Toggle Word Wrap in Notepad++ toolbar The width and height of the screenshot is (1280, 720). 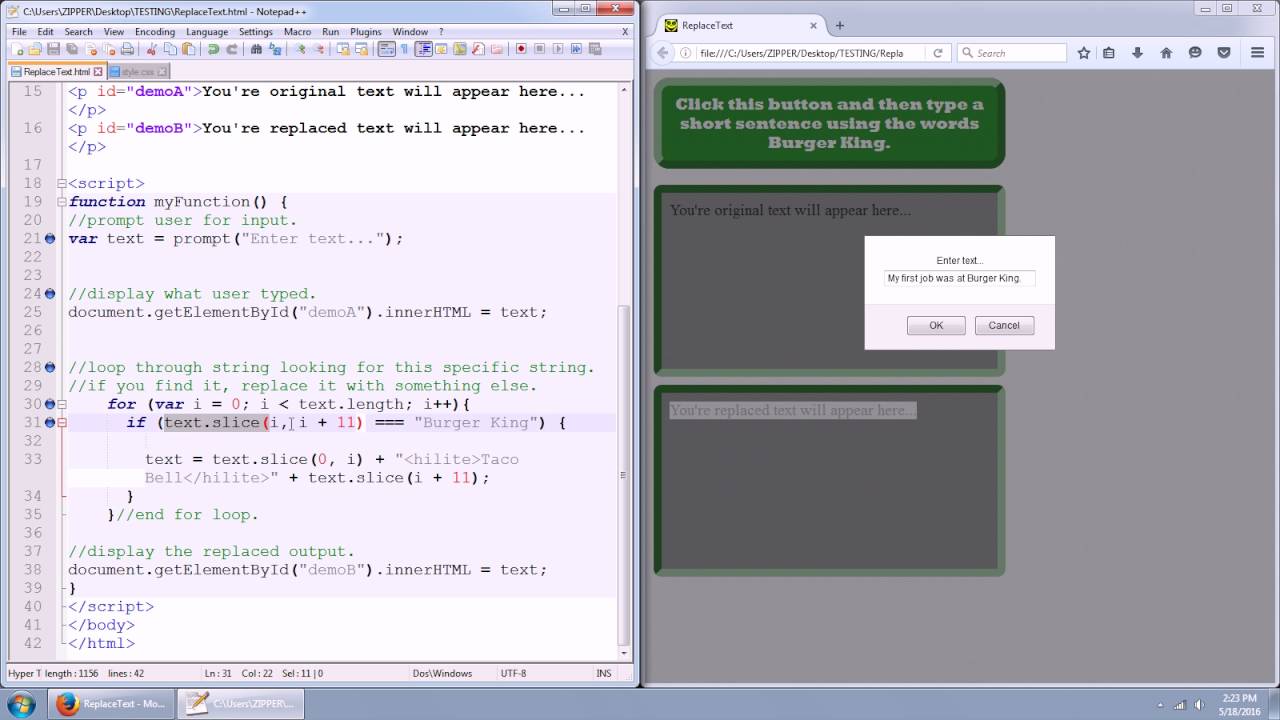pyautogui.click(x=386, y=49)
